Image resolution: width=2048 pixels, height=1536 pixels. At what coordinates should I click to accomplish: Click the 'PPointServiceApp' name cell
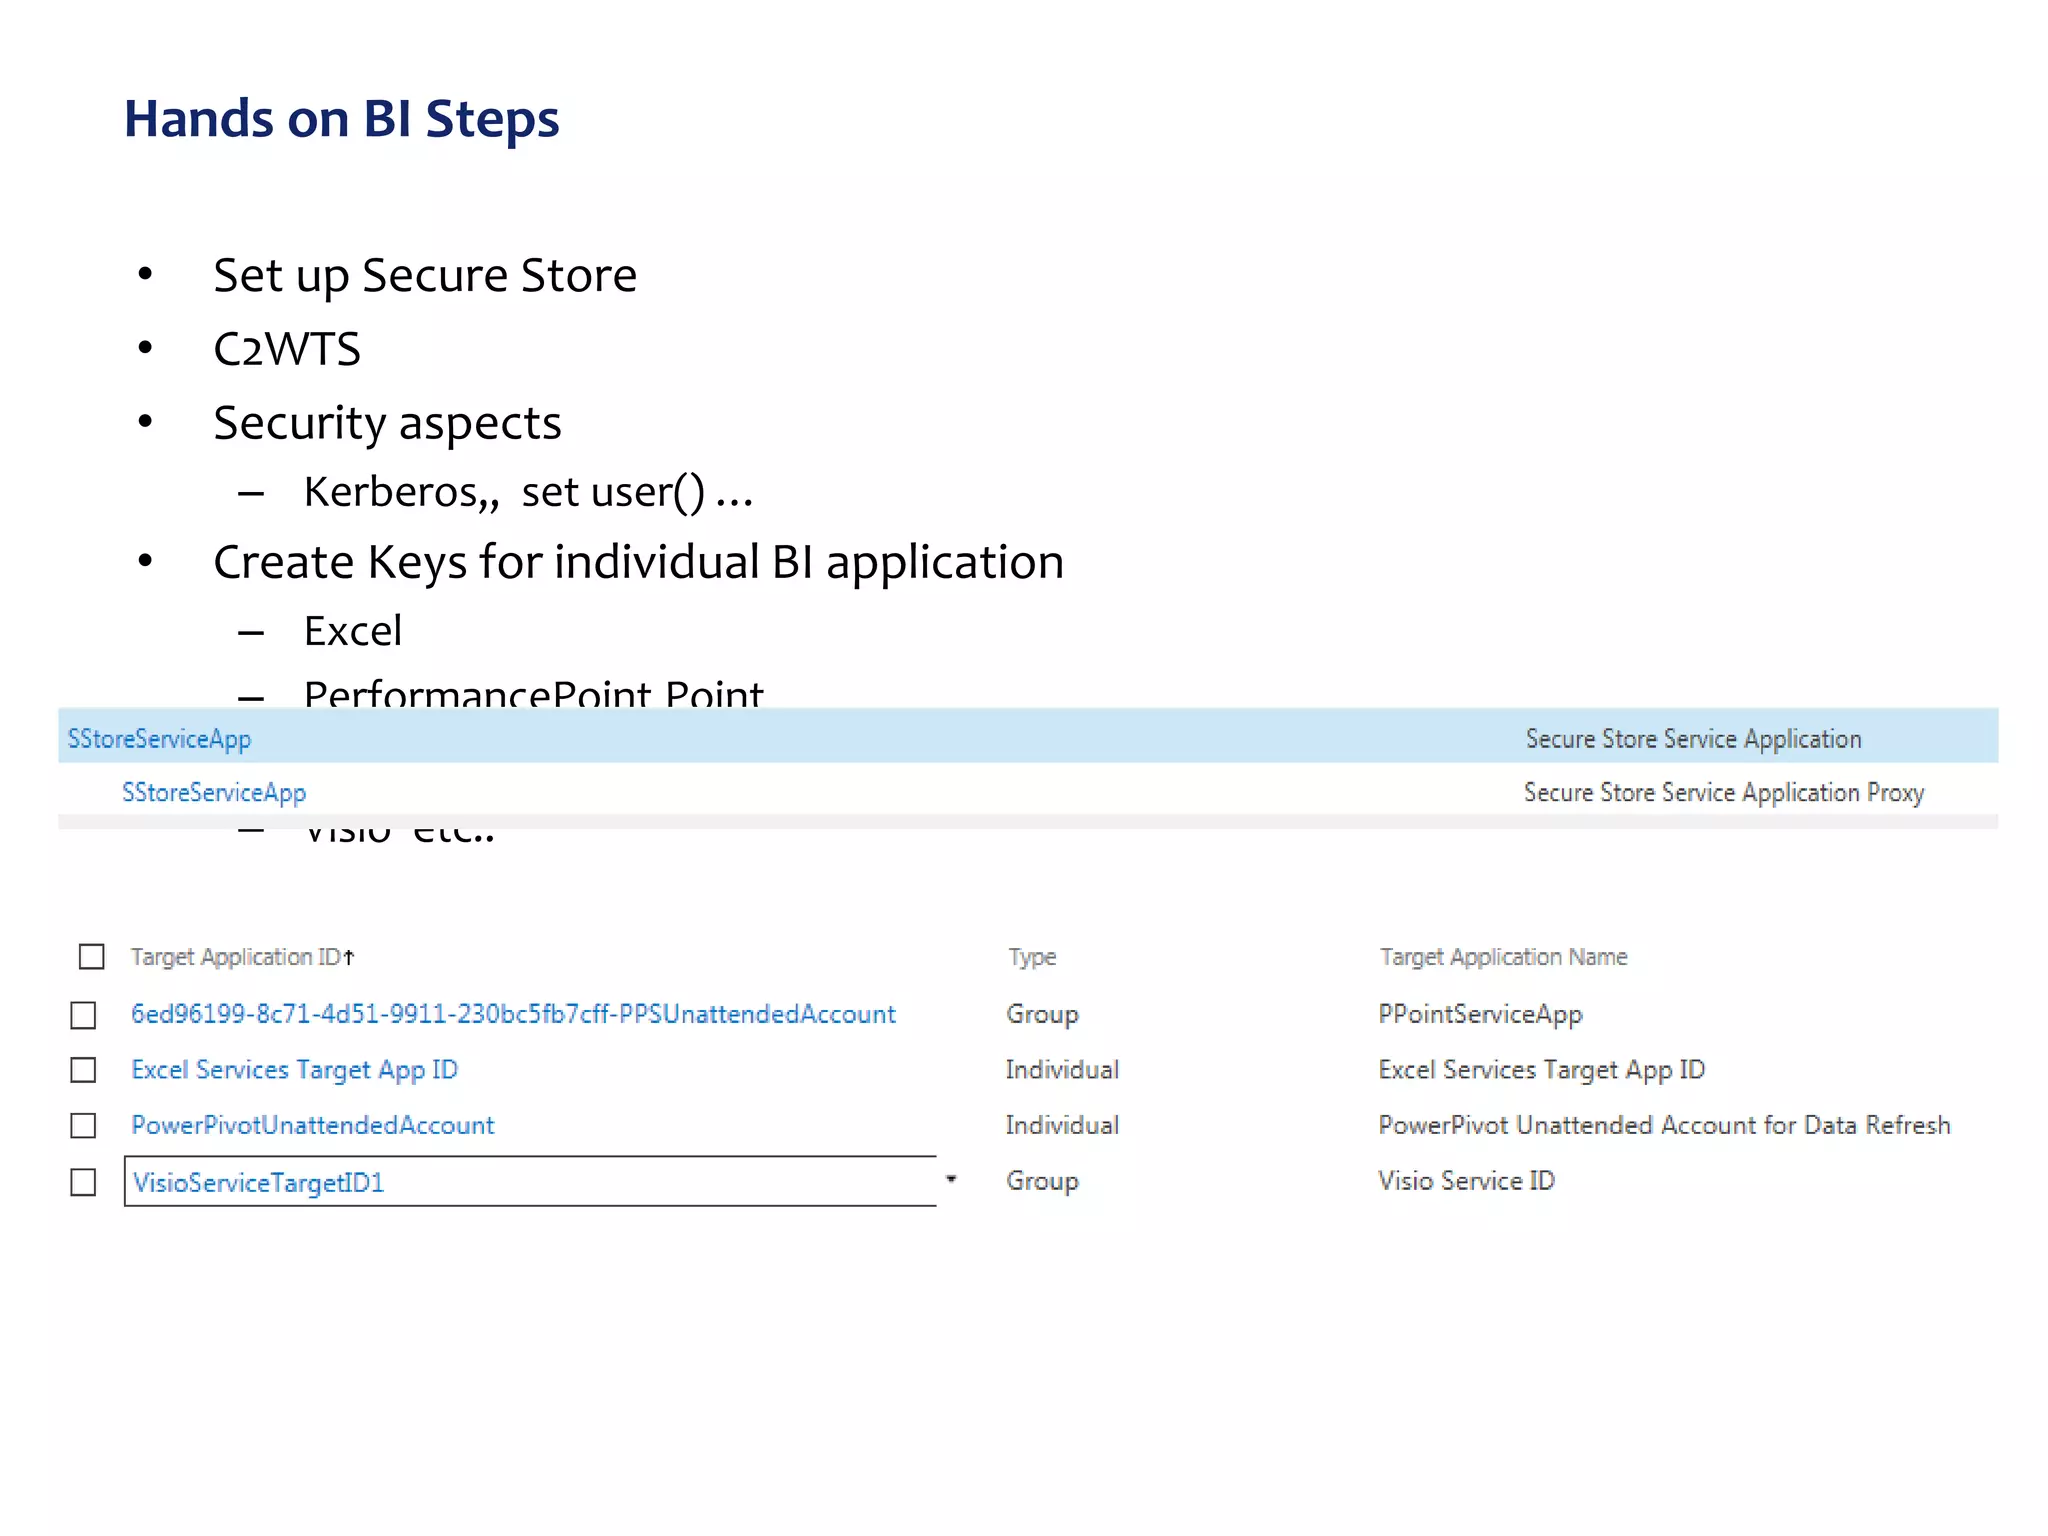coord(1480,1014)
